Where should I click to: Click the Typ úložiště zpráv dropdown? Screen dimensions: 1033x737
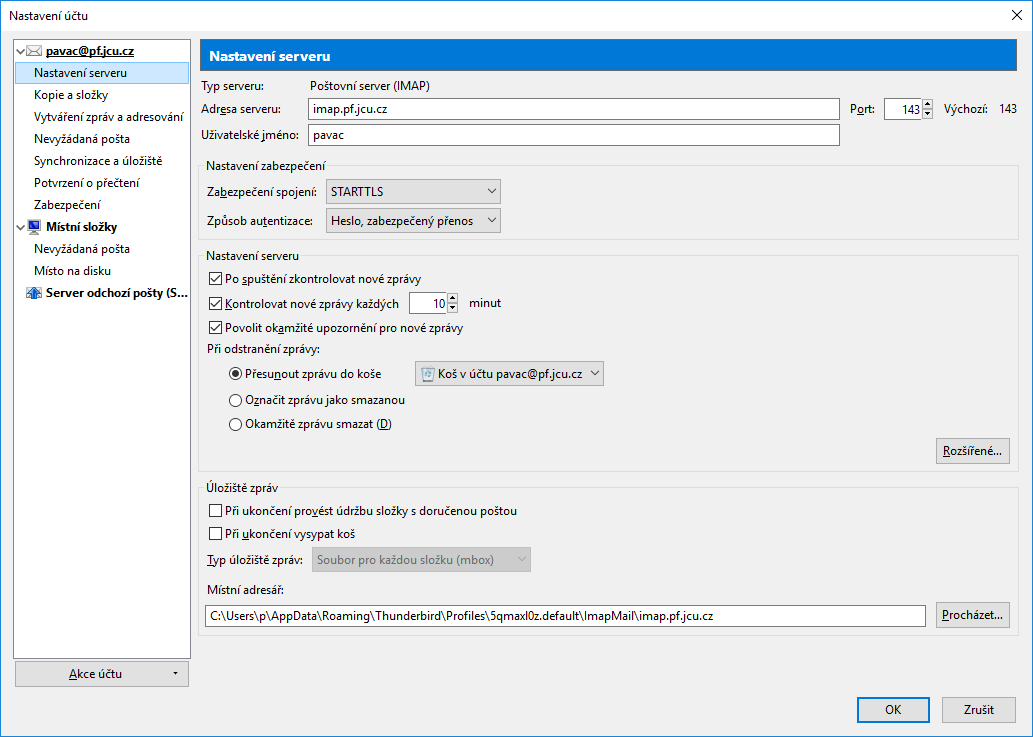point(421,560)
